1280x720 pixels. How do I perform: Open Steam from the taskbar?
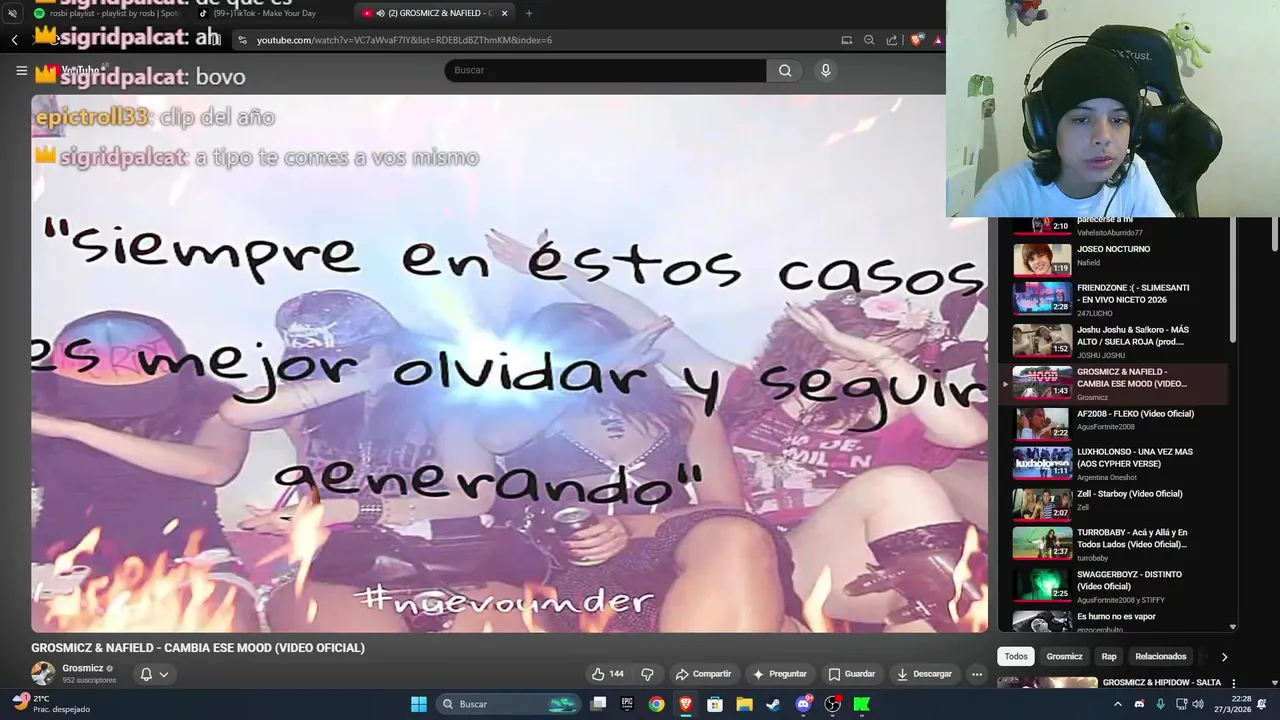tap(773, 704)
